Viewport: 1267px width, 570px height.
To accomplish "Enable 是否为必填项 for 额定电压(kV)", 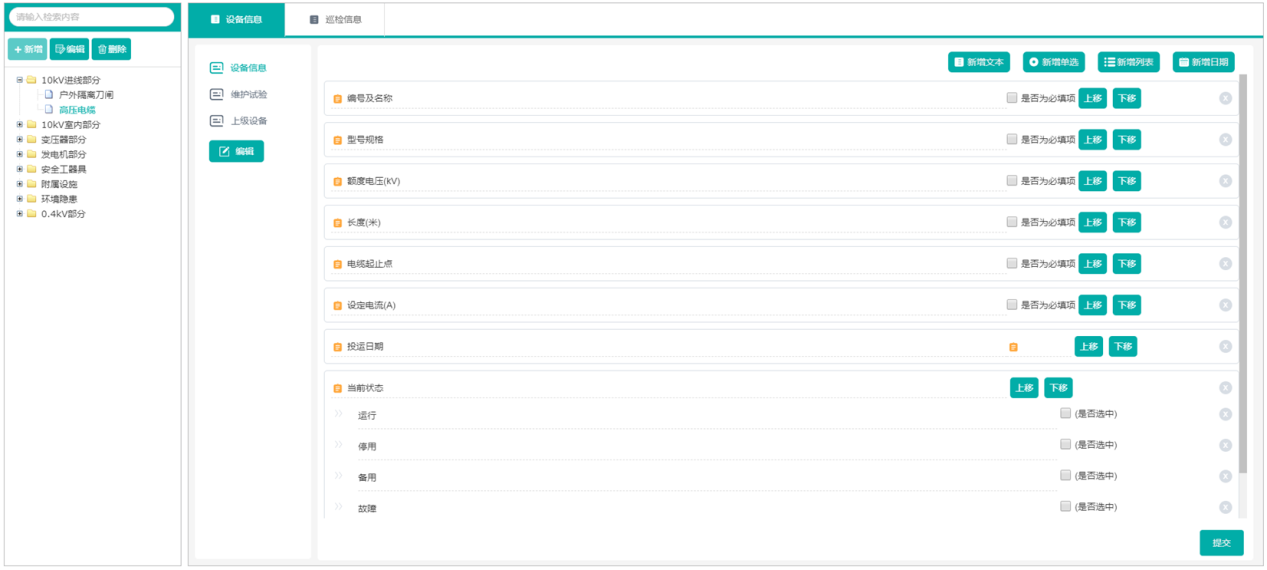I will (1012, 180).
